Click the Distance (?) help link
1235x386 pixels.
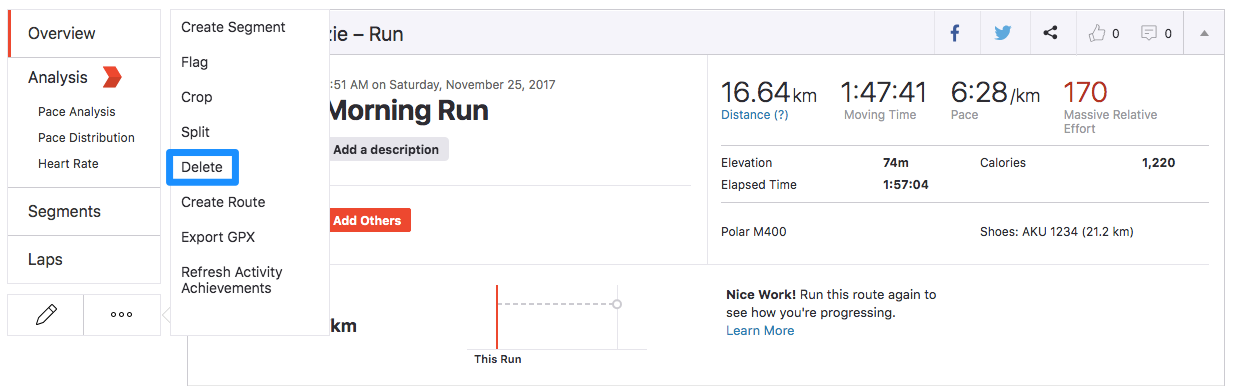[755, 115]
